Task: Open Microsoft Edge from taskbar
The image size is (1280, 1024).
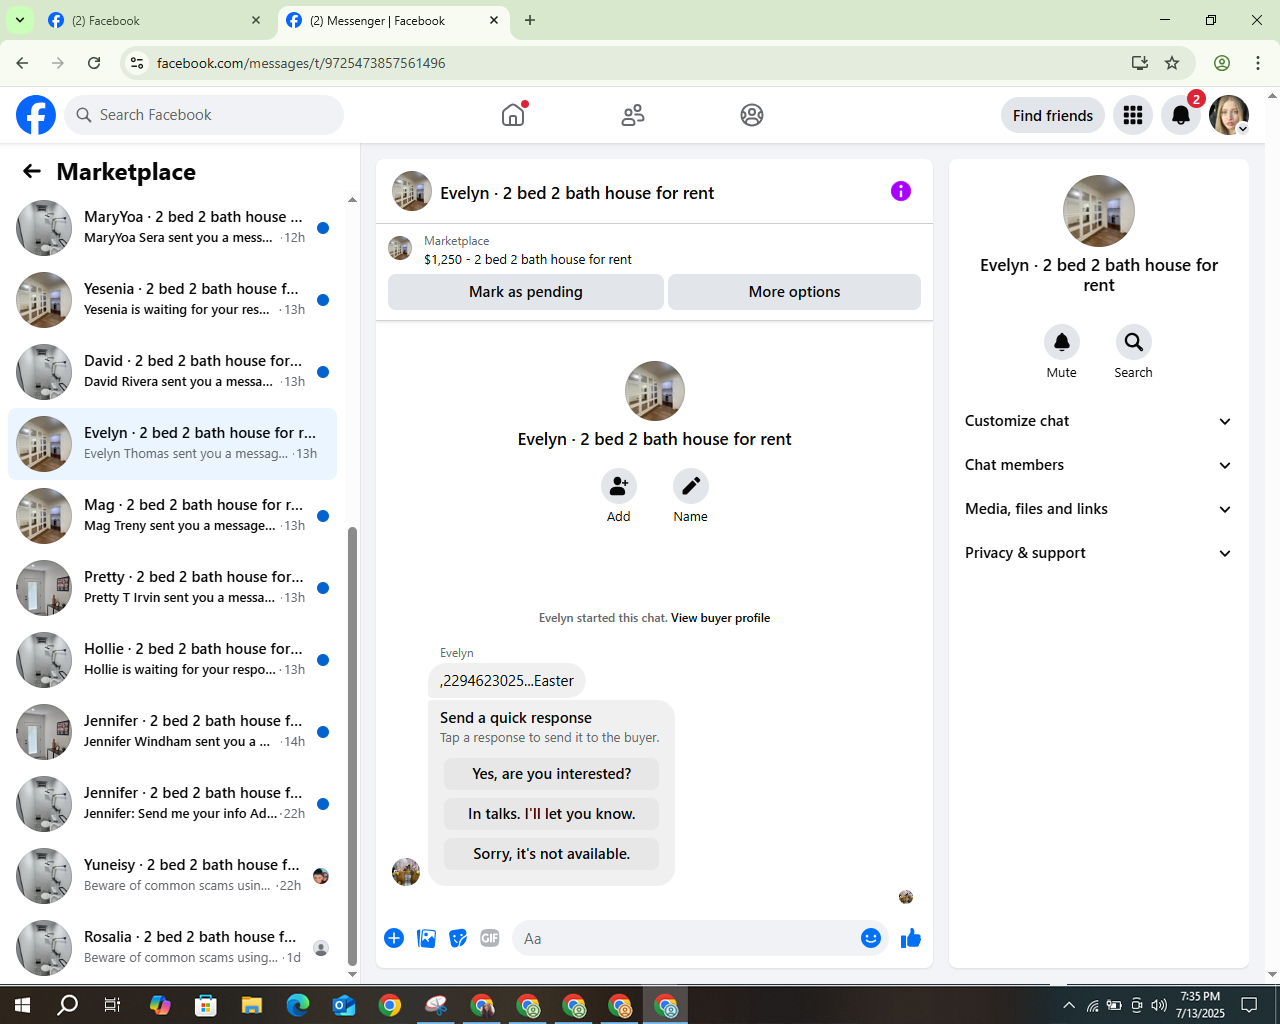Action: coord(298,1005)
